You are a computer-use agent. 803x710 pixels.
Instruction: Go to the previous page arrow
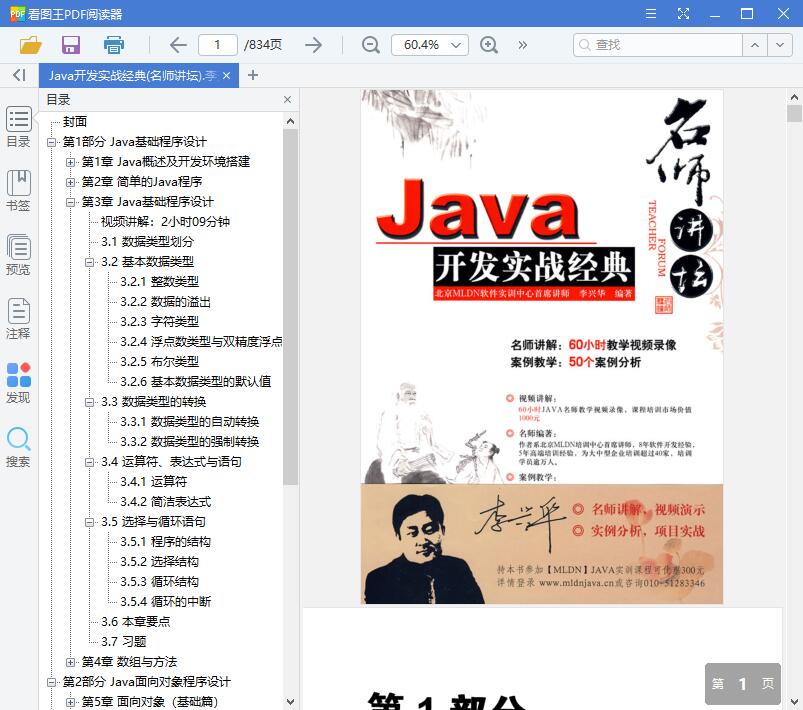[178, 45]
